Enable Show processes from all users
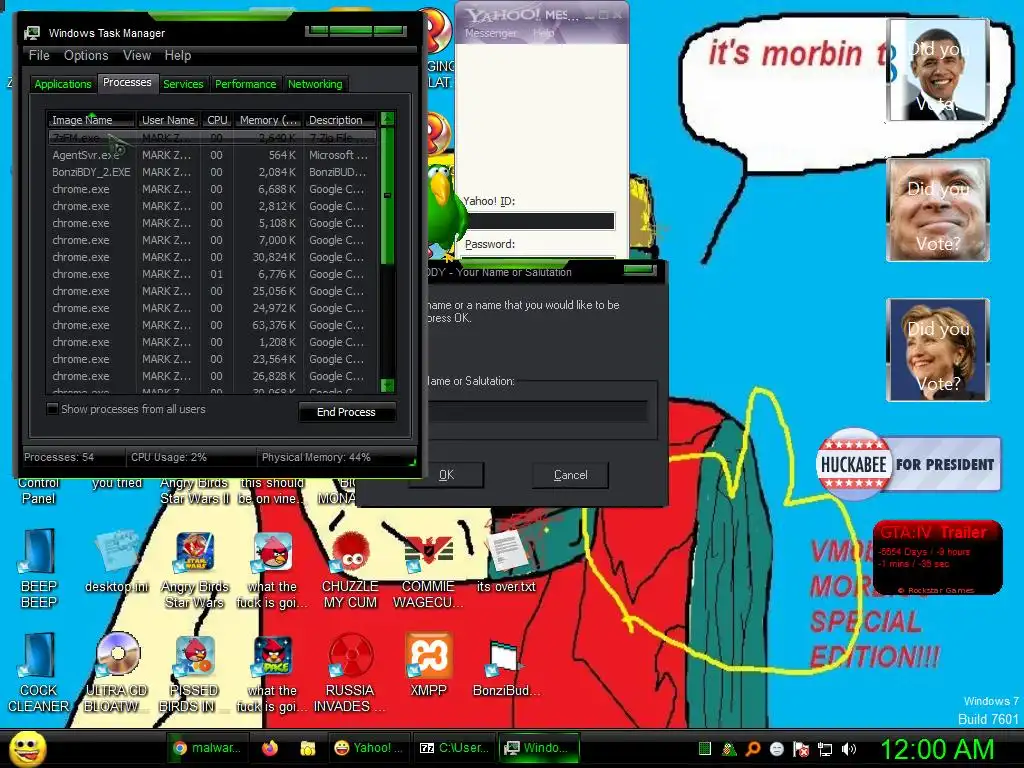The width and height of the screenshot is (1024, 768). [x=52, y=409]
